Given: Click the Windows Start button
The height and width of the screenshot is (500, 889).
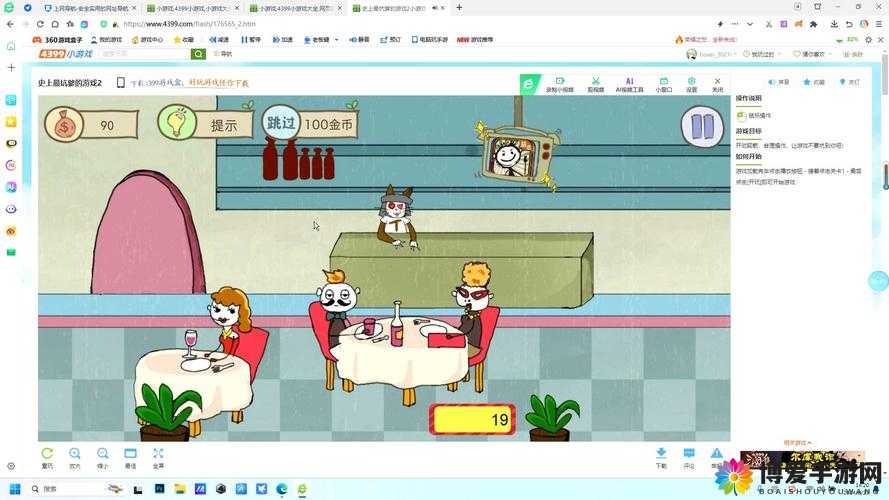Looking at the screenshot, I should coord(15,489).
